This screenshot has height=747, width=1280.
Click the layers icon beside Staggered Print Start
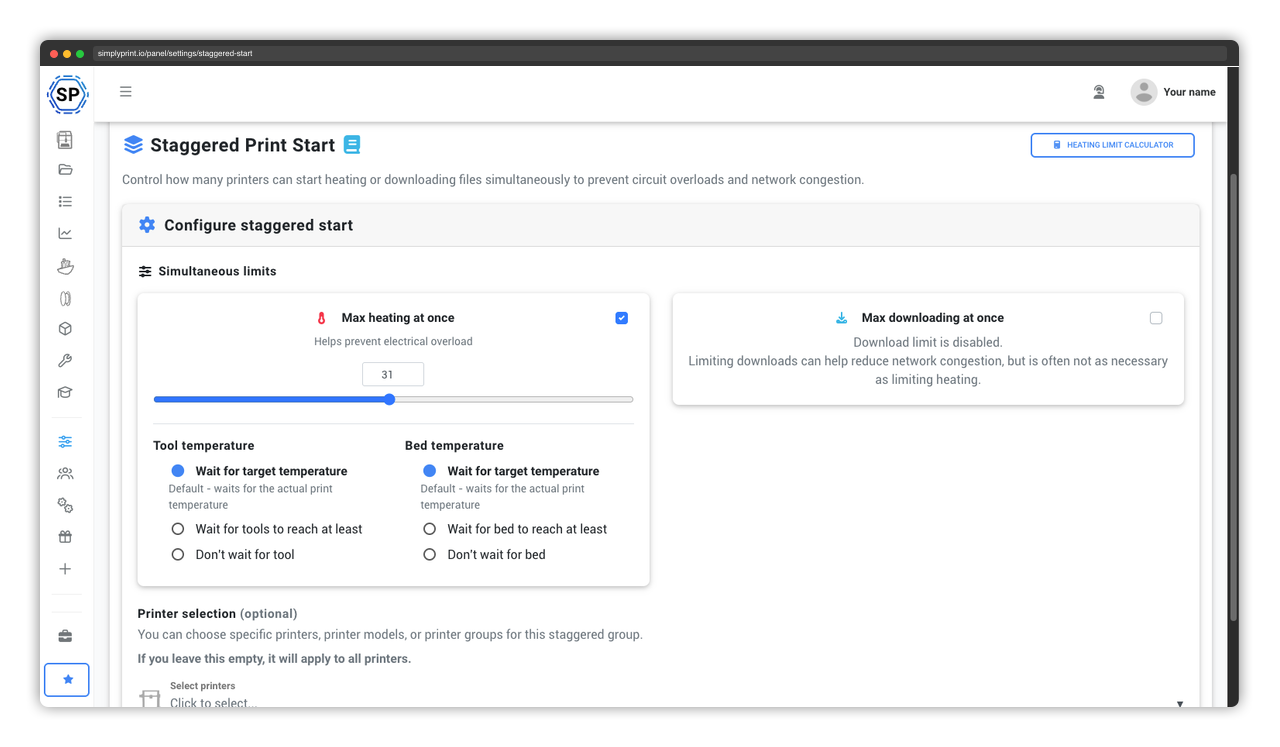(134, 145)
